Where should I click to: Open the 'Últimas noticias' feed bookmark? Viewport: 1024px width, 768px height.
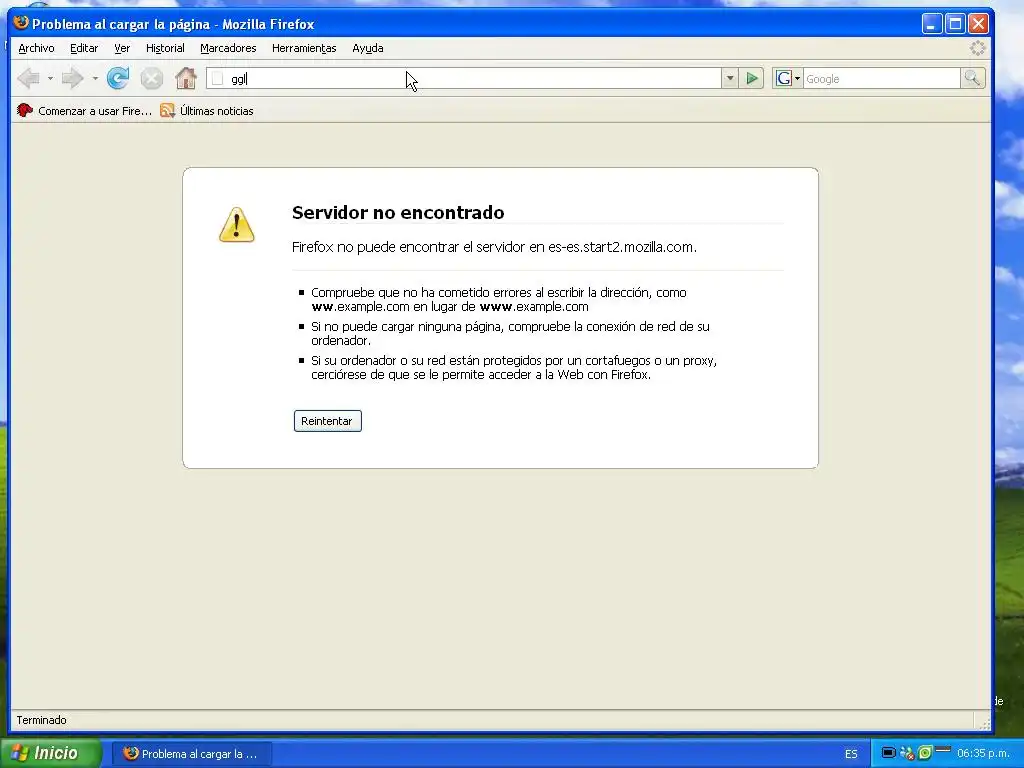(x=207, y=111)
